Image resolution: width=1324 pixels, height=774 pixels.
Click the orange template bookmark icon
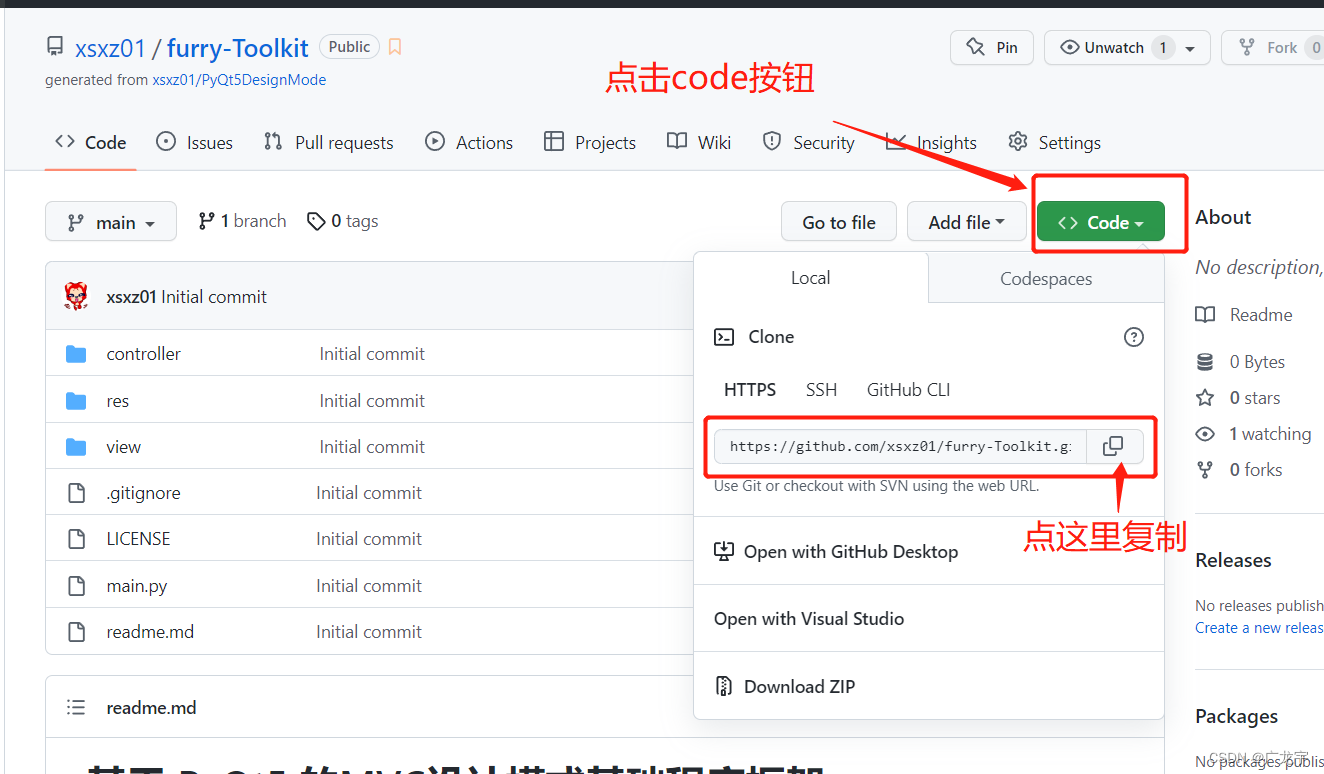pyautogui.click(x=395, y=47)
